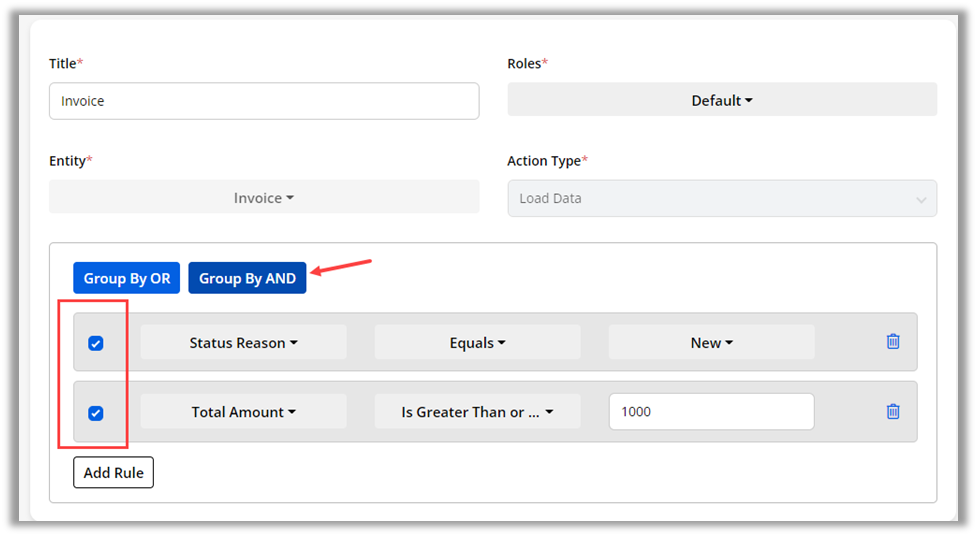Delete the Total Amount rule with trash icon

(x=893, y=411)
